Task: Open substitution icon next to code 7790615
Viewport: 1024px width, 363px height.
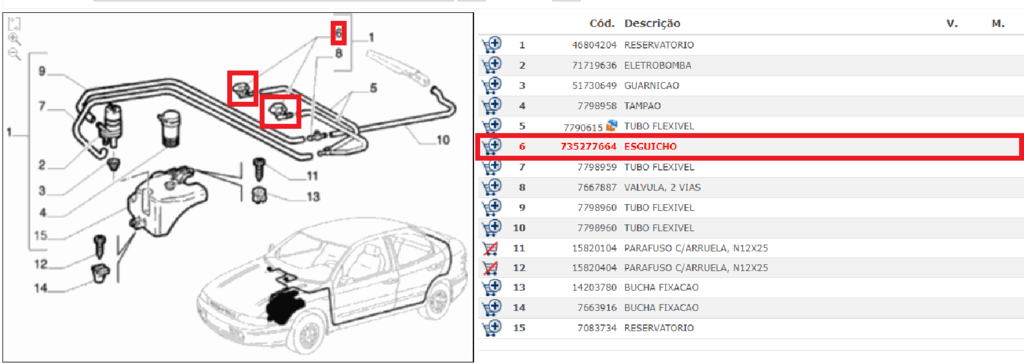Action: pyautogui.click(x=612, y=125)
